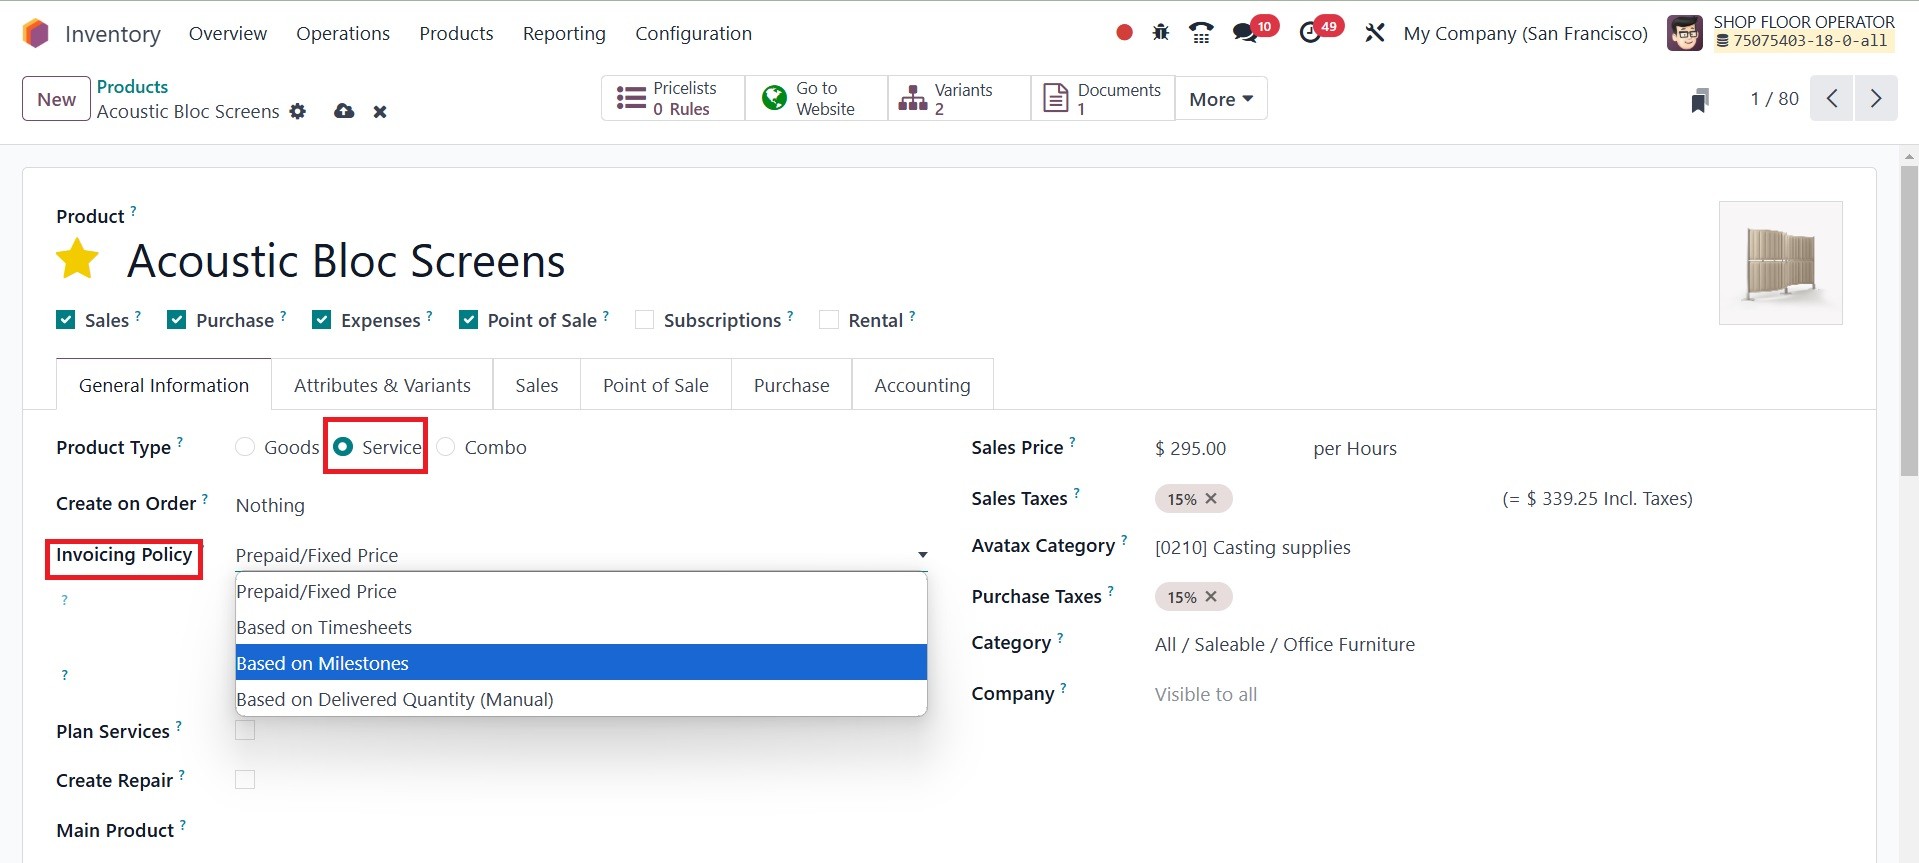Click the bookmark icon near the record counter
The image size is (1919, 863).
[x=1699, y=100]
